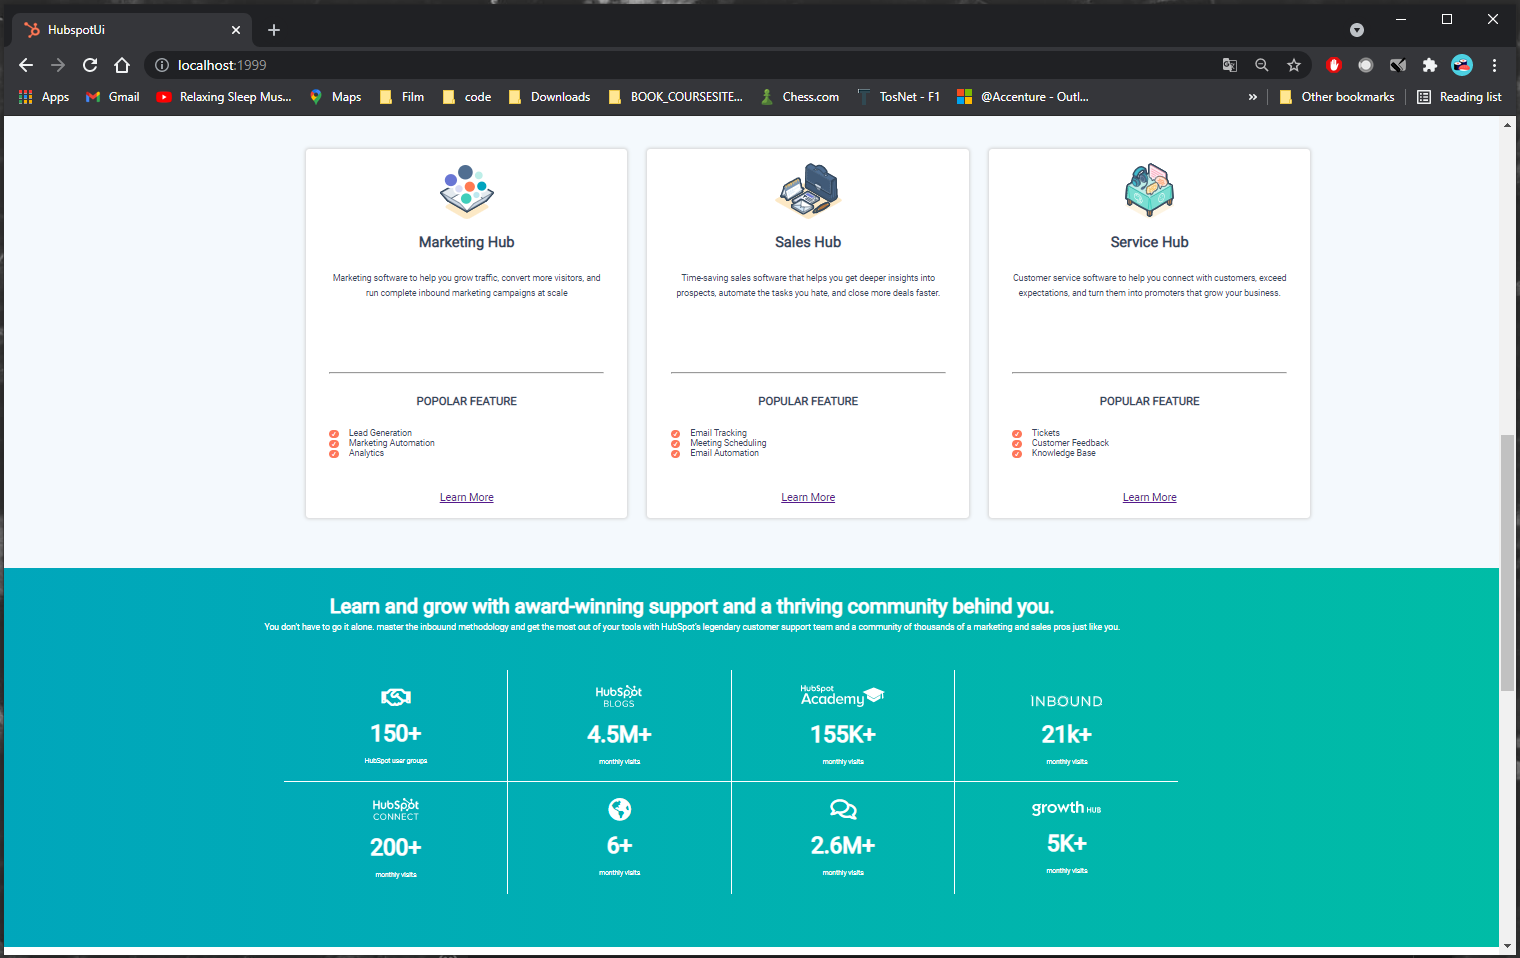
Task: Show hidden bookmarks with the chevron
Action: tap(1253, 97)
